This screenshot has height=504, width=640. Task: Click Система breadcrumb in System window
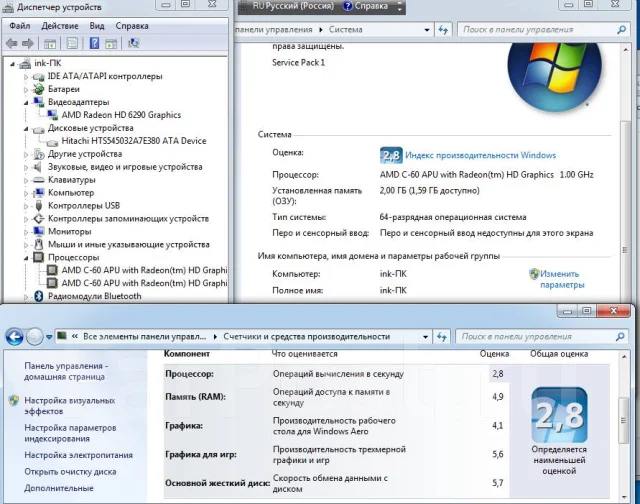(346, 30)
